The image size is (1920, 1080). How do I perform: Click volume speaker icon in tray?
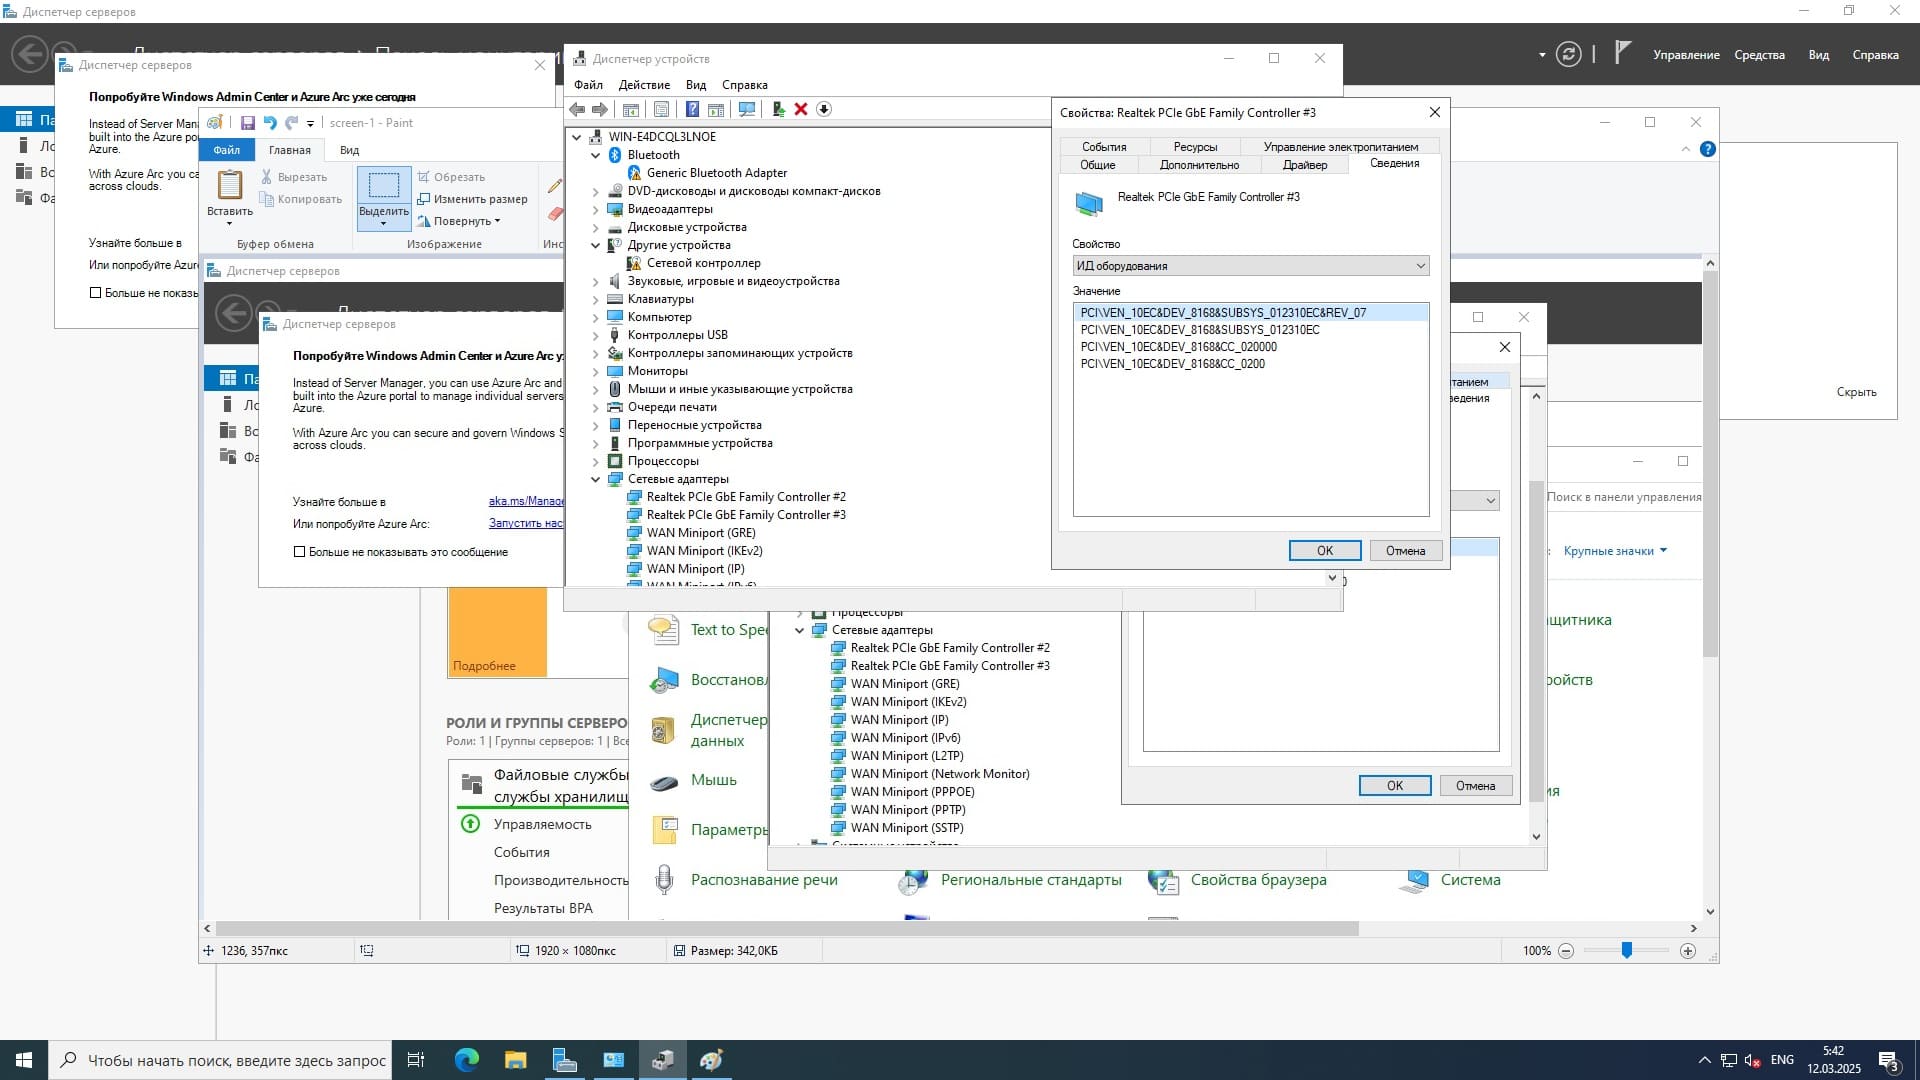[x=1752, y=1060]
